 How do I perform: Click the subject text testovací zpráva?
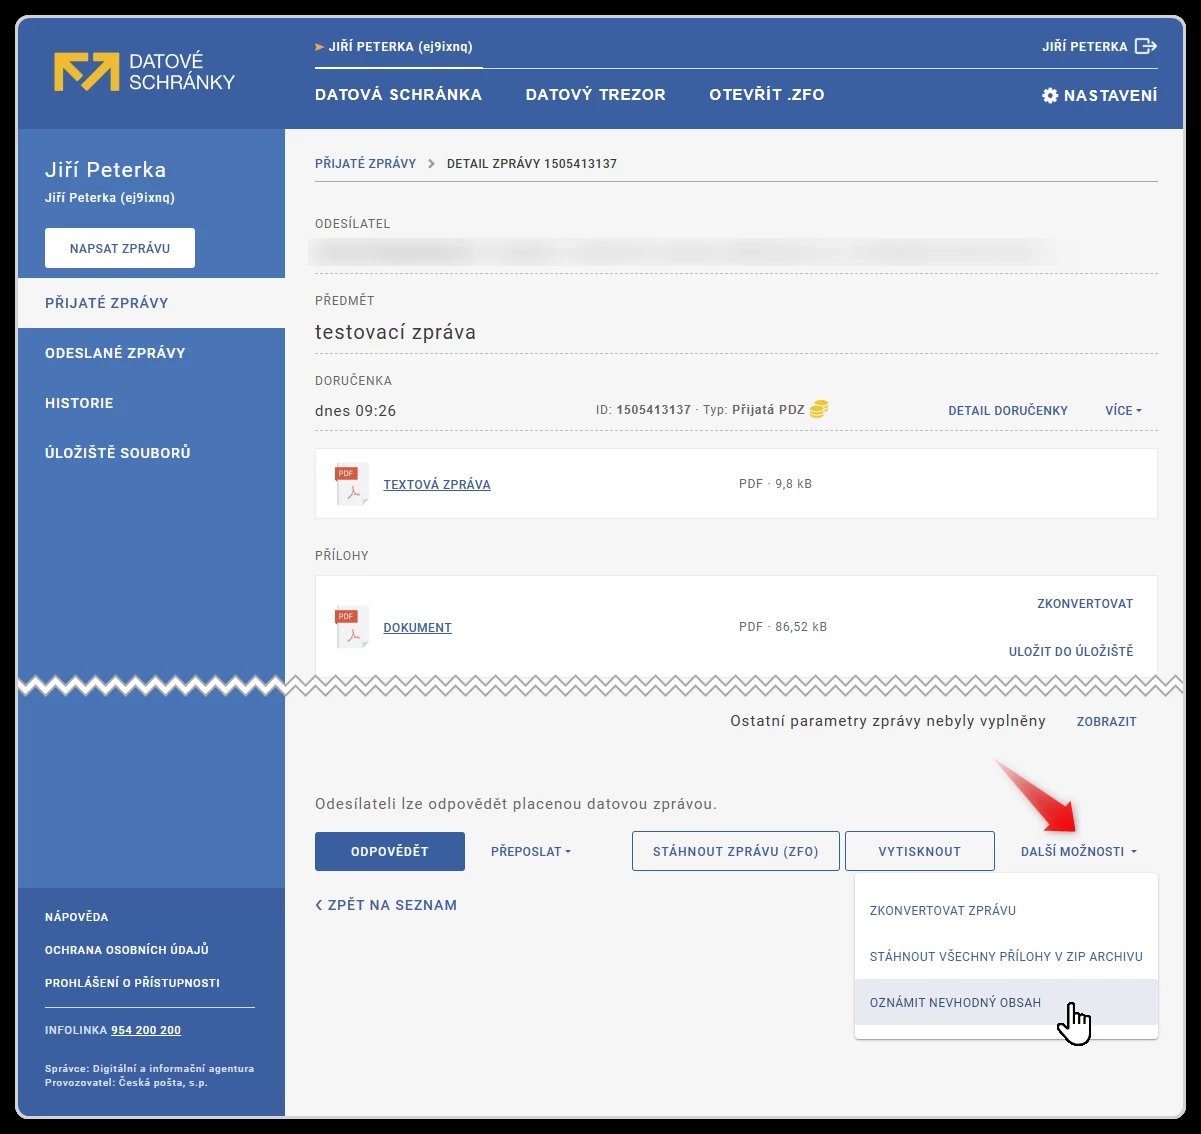tap(395, 333)
